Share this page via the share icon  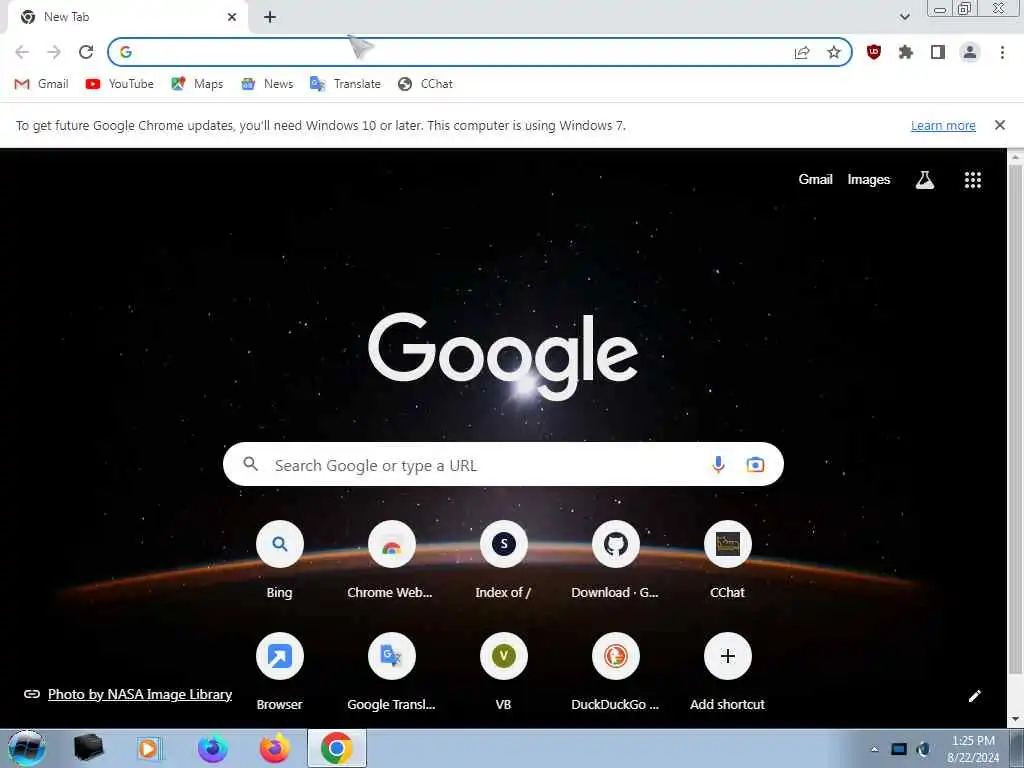pyautogui.click(x=802, y=52)
